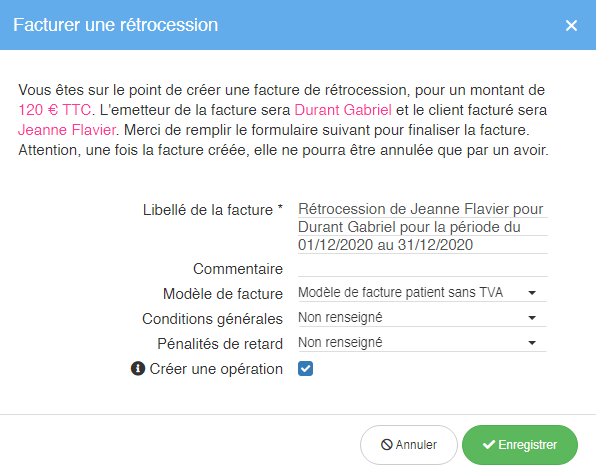Click the Annuler button
Image resolution: width=596 pixels, height=473 pixels.
point(409,444)
